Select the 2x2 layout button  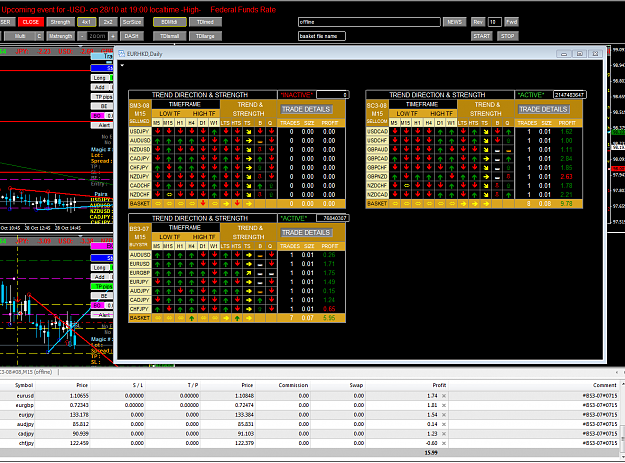tap(108, 22)
